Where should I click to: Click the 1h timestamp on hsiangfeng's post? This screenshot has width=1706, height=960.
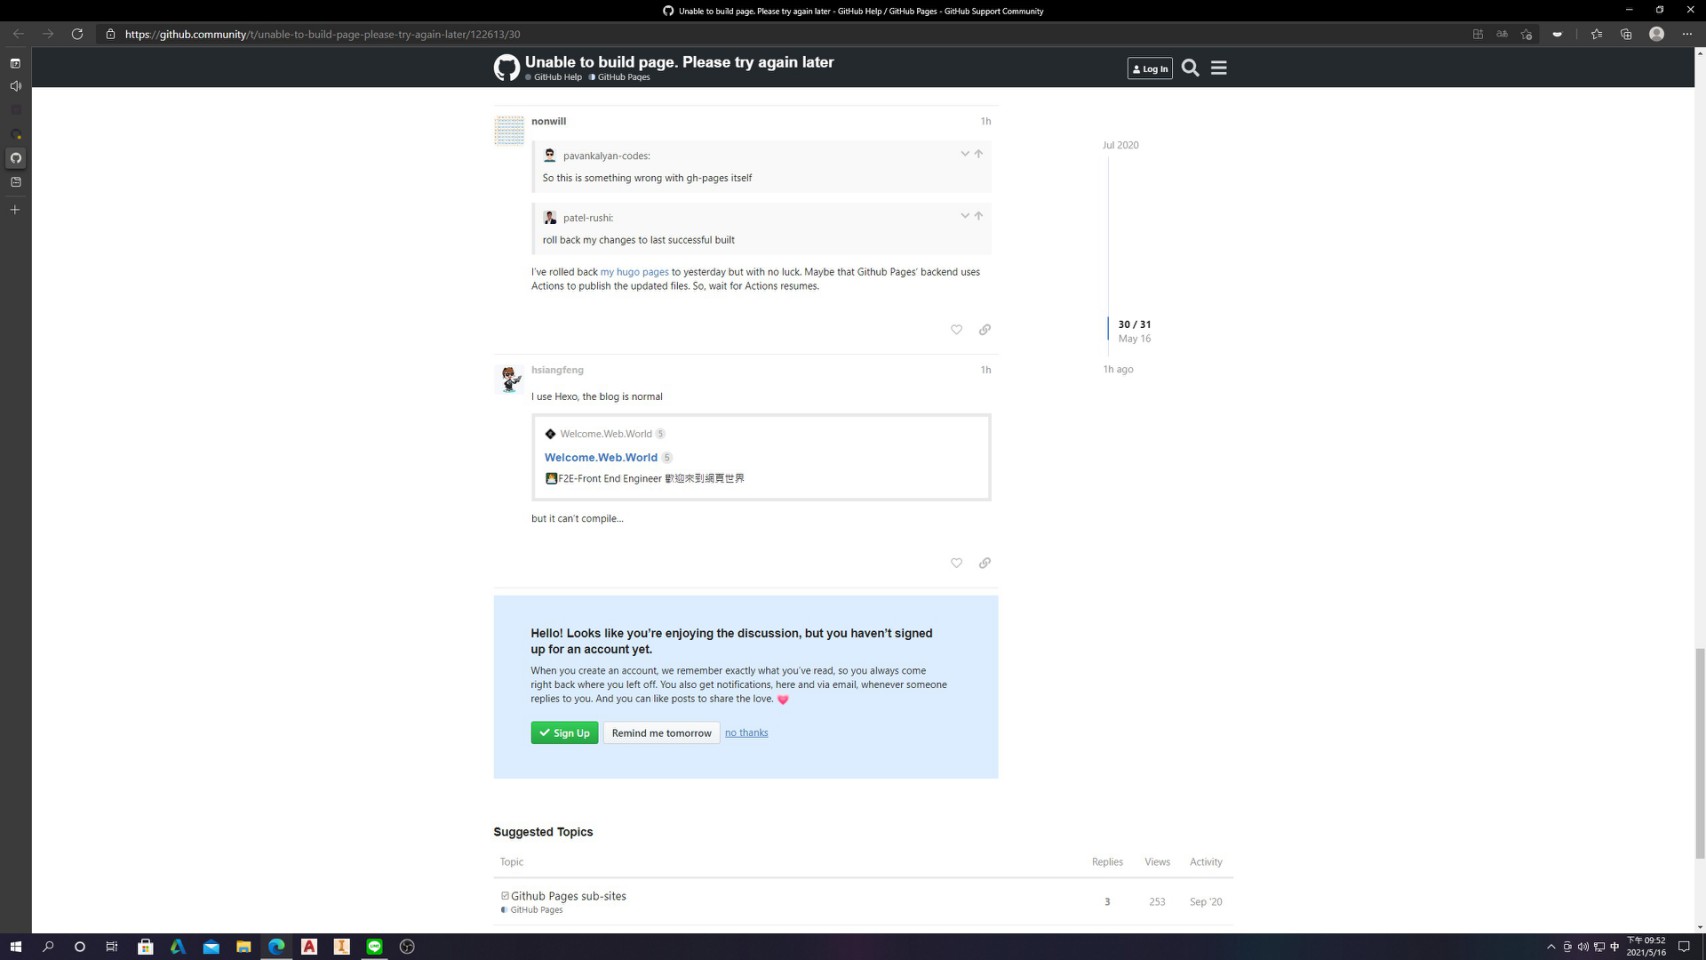pyautogui.click(x=985, y=370)
